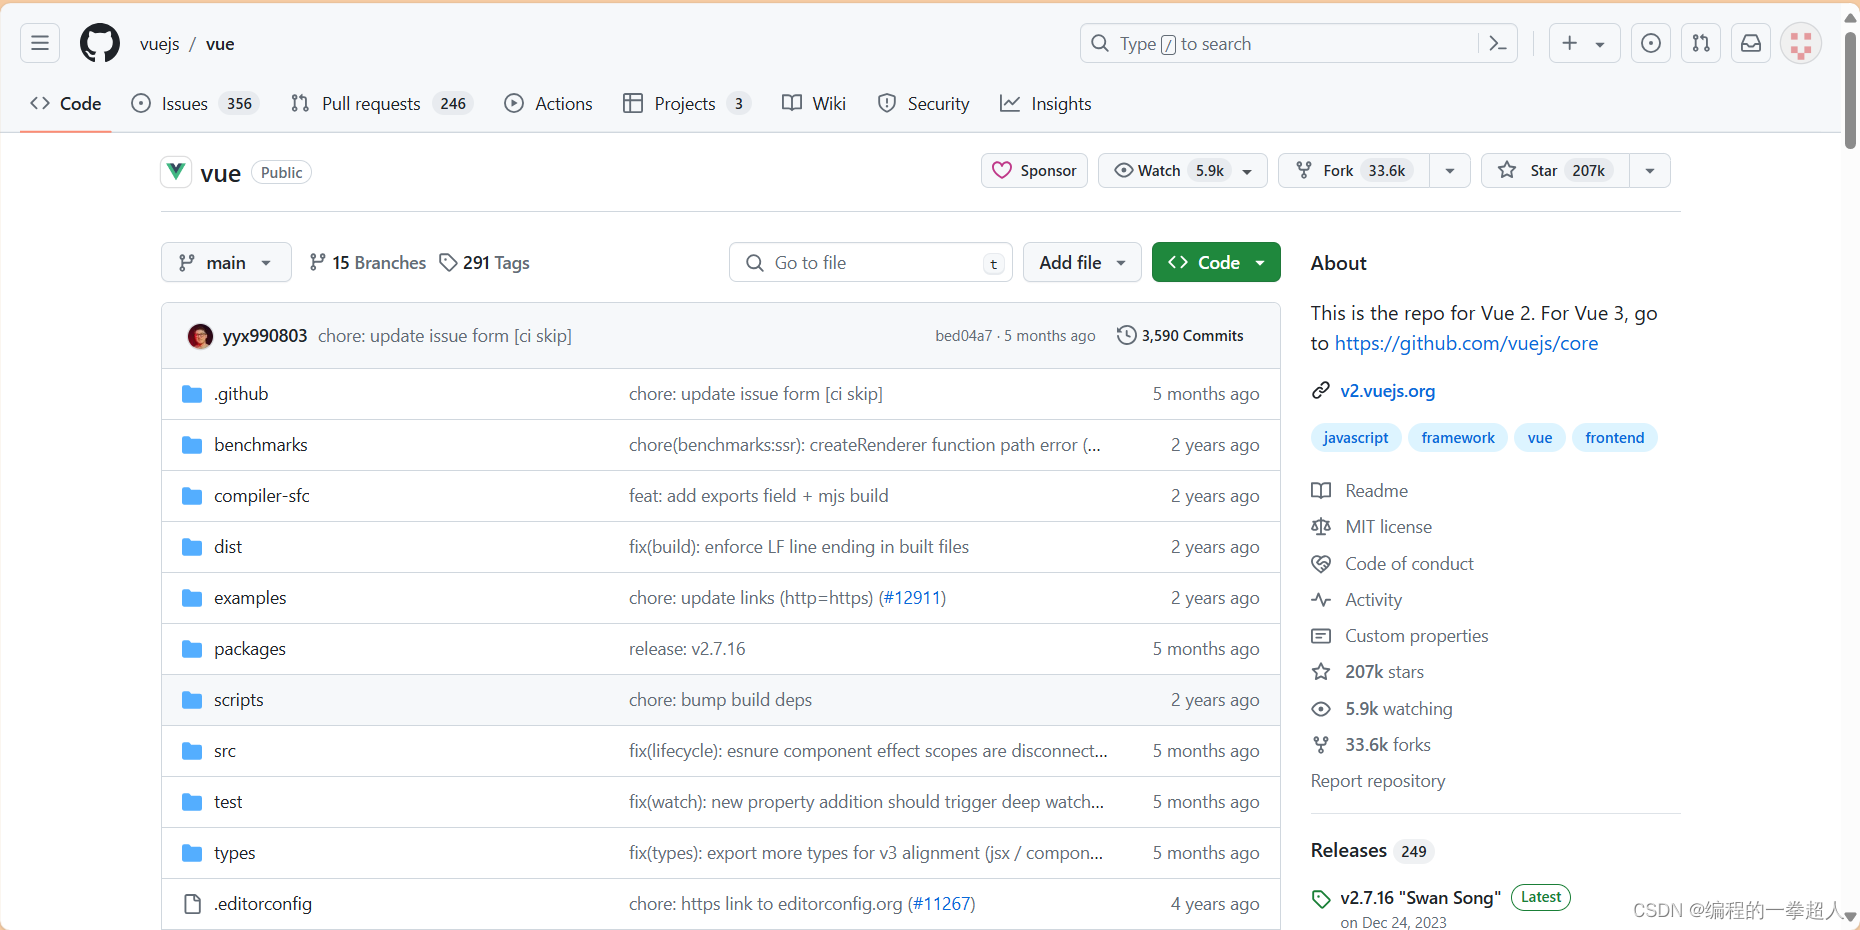This screenshot has height=930, width=1860.
Task: Click the Readme book icon
Action: (1321, 491)
